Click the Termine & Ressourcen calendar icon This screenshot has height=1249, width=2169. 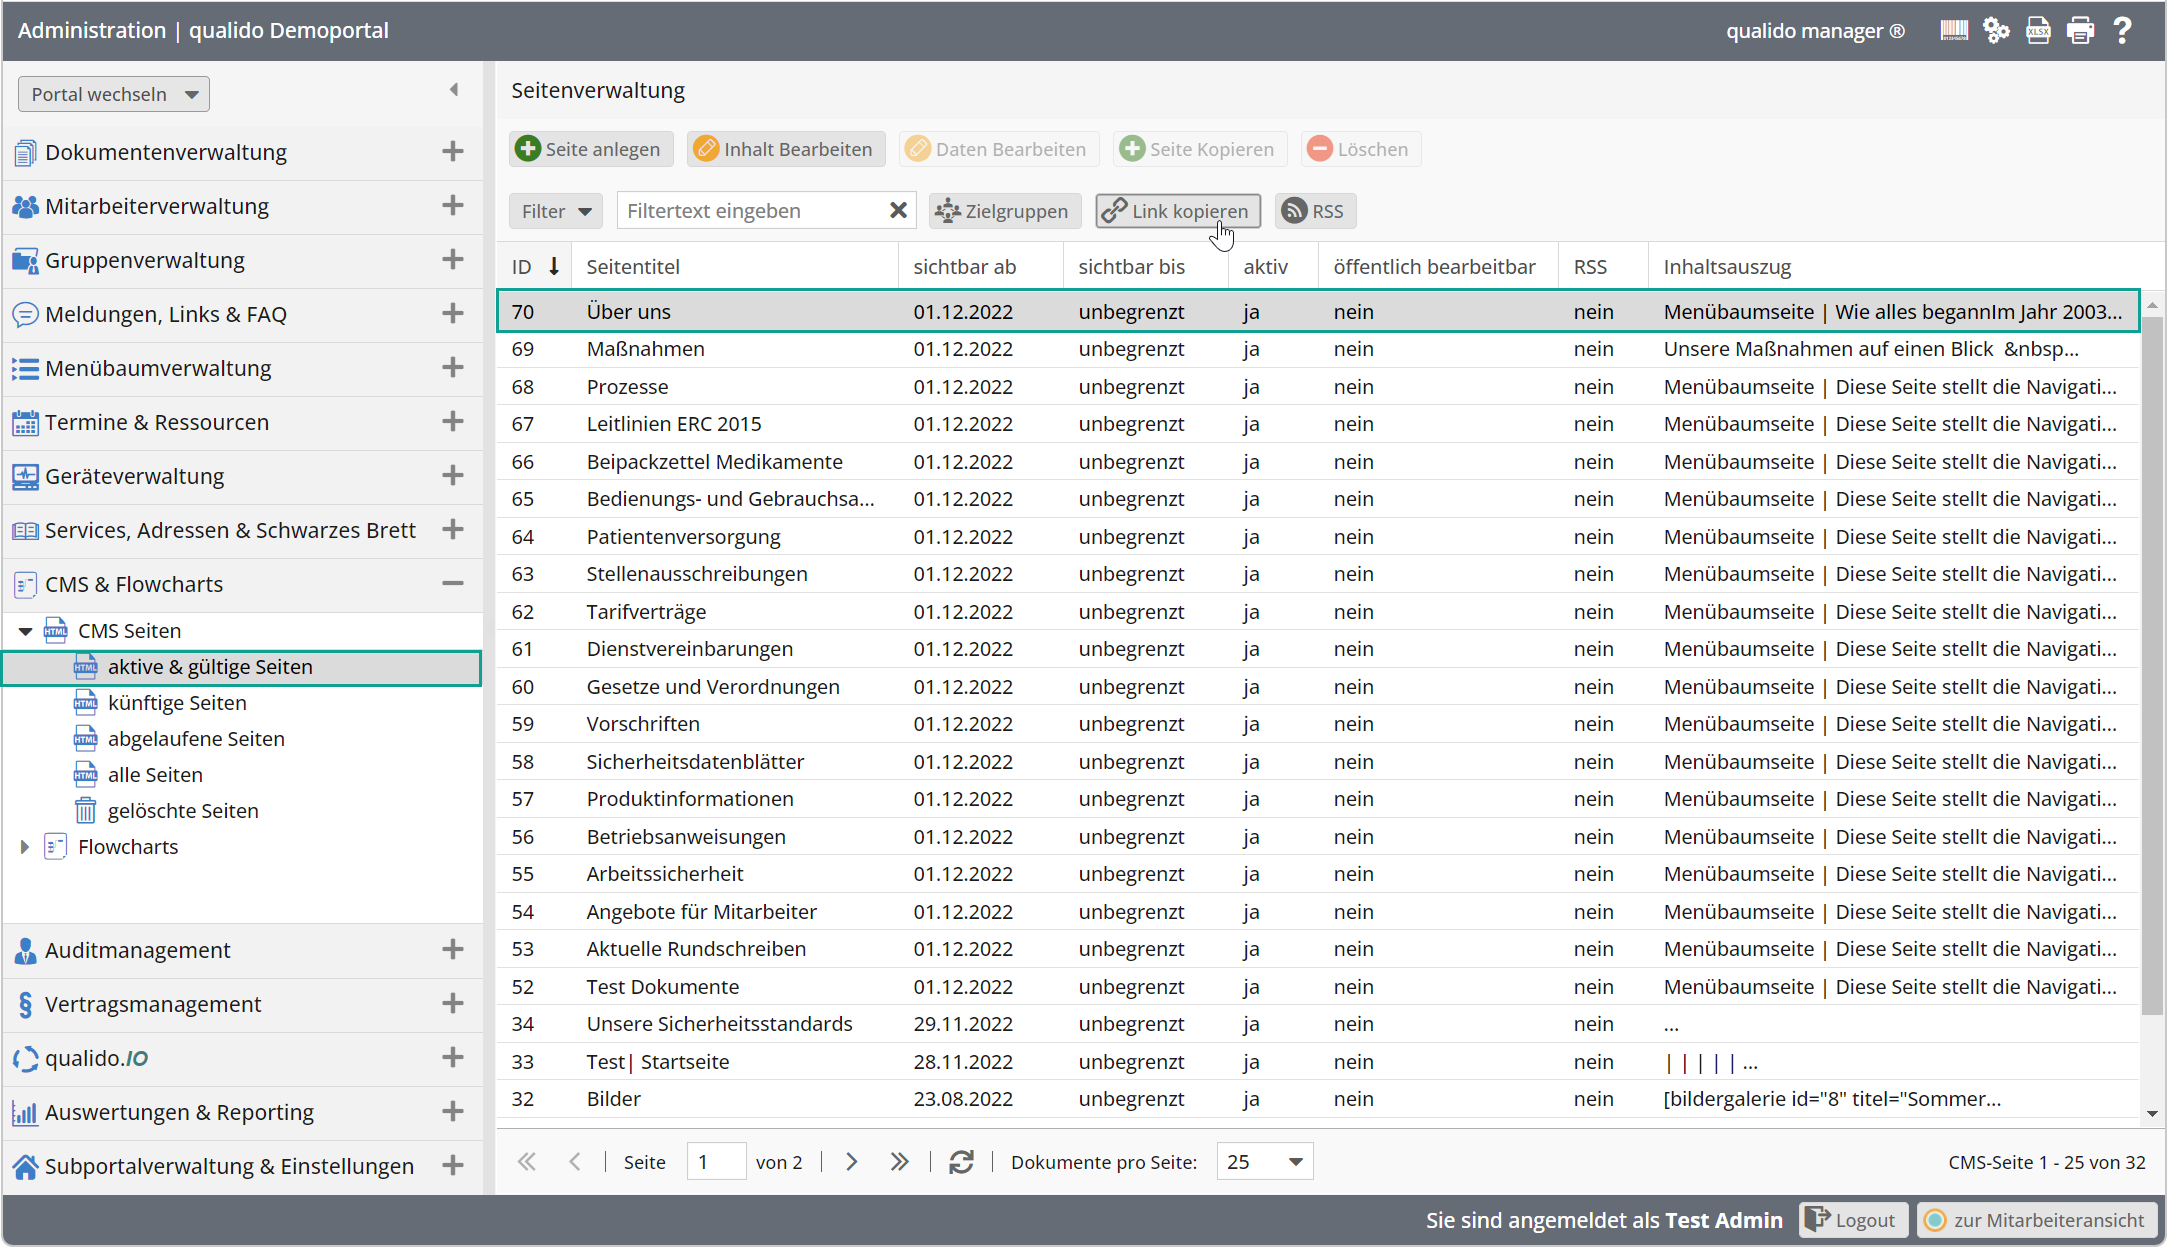click(x=25, y=423)
